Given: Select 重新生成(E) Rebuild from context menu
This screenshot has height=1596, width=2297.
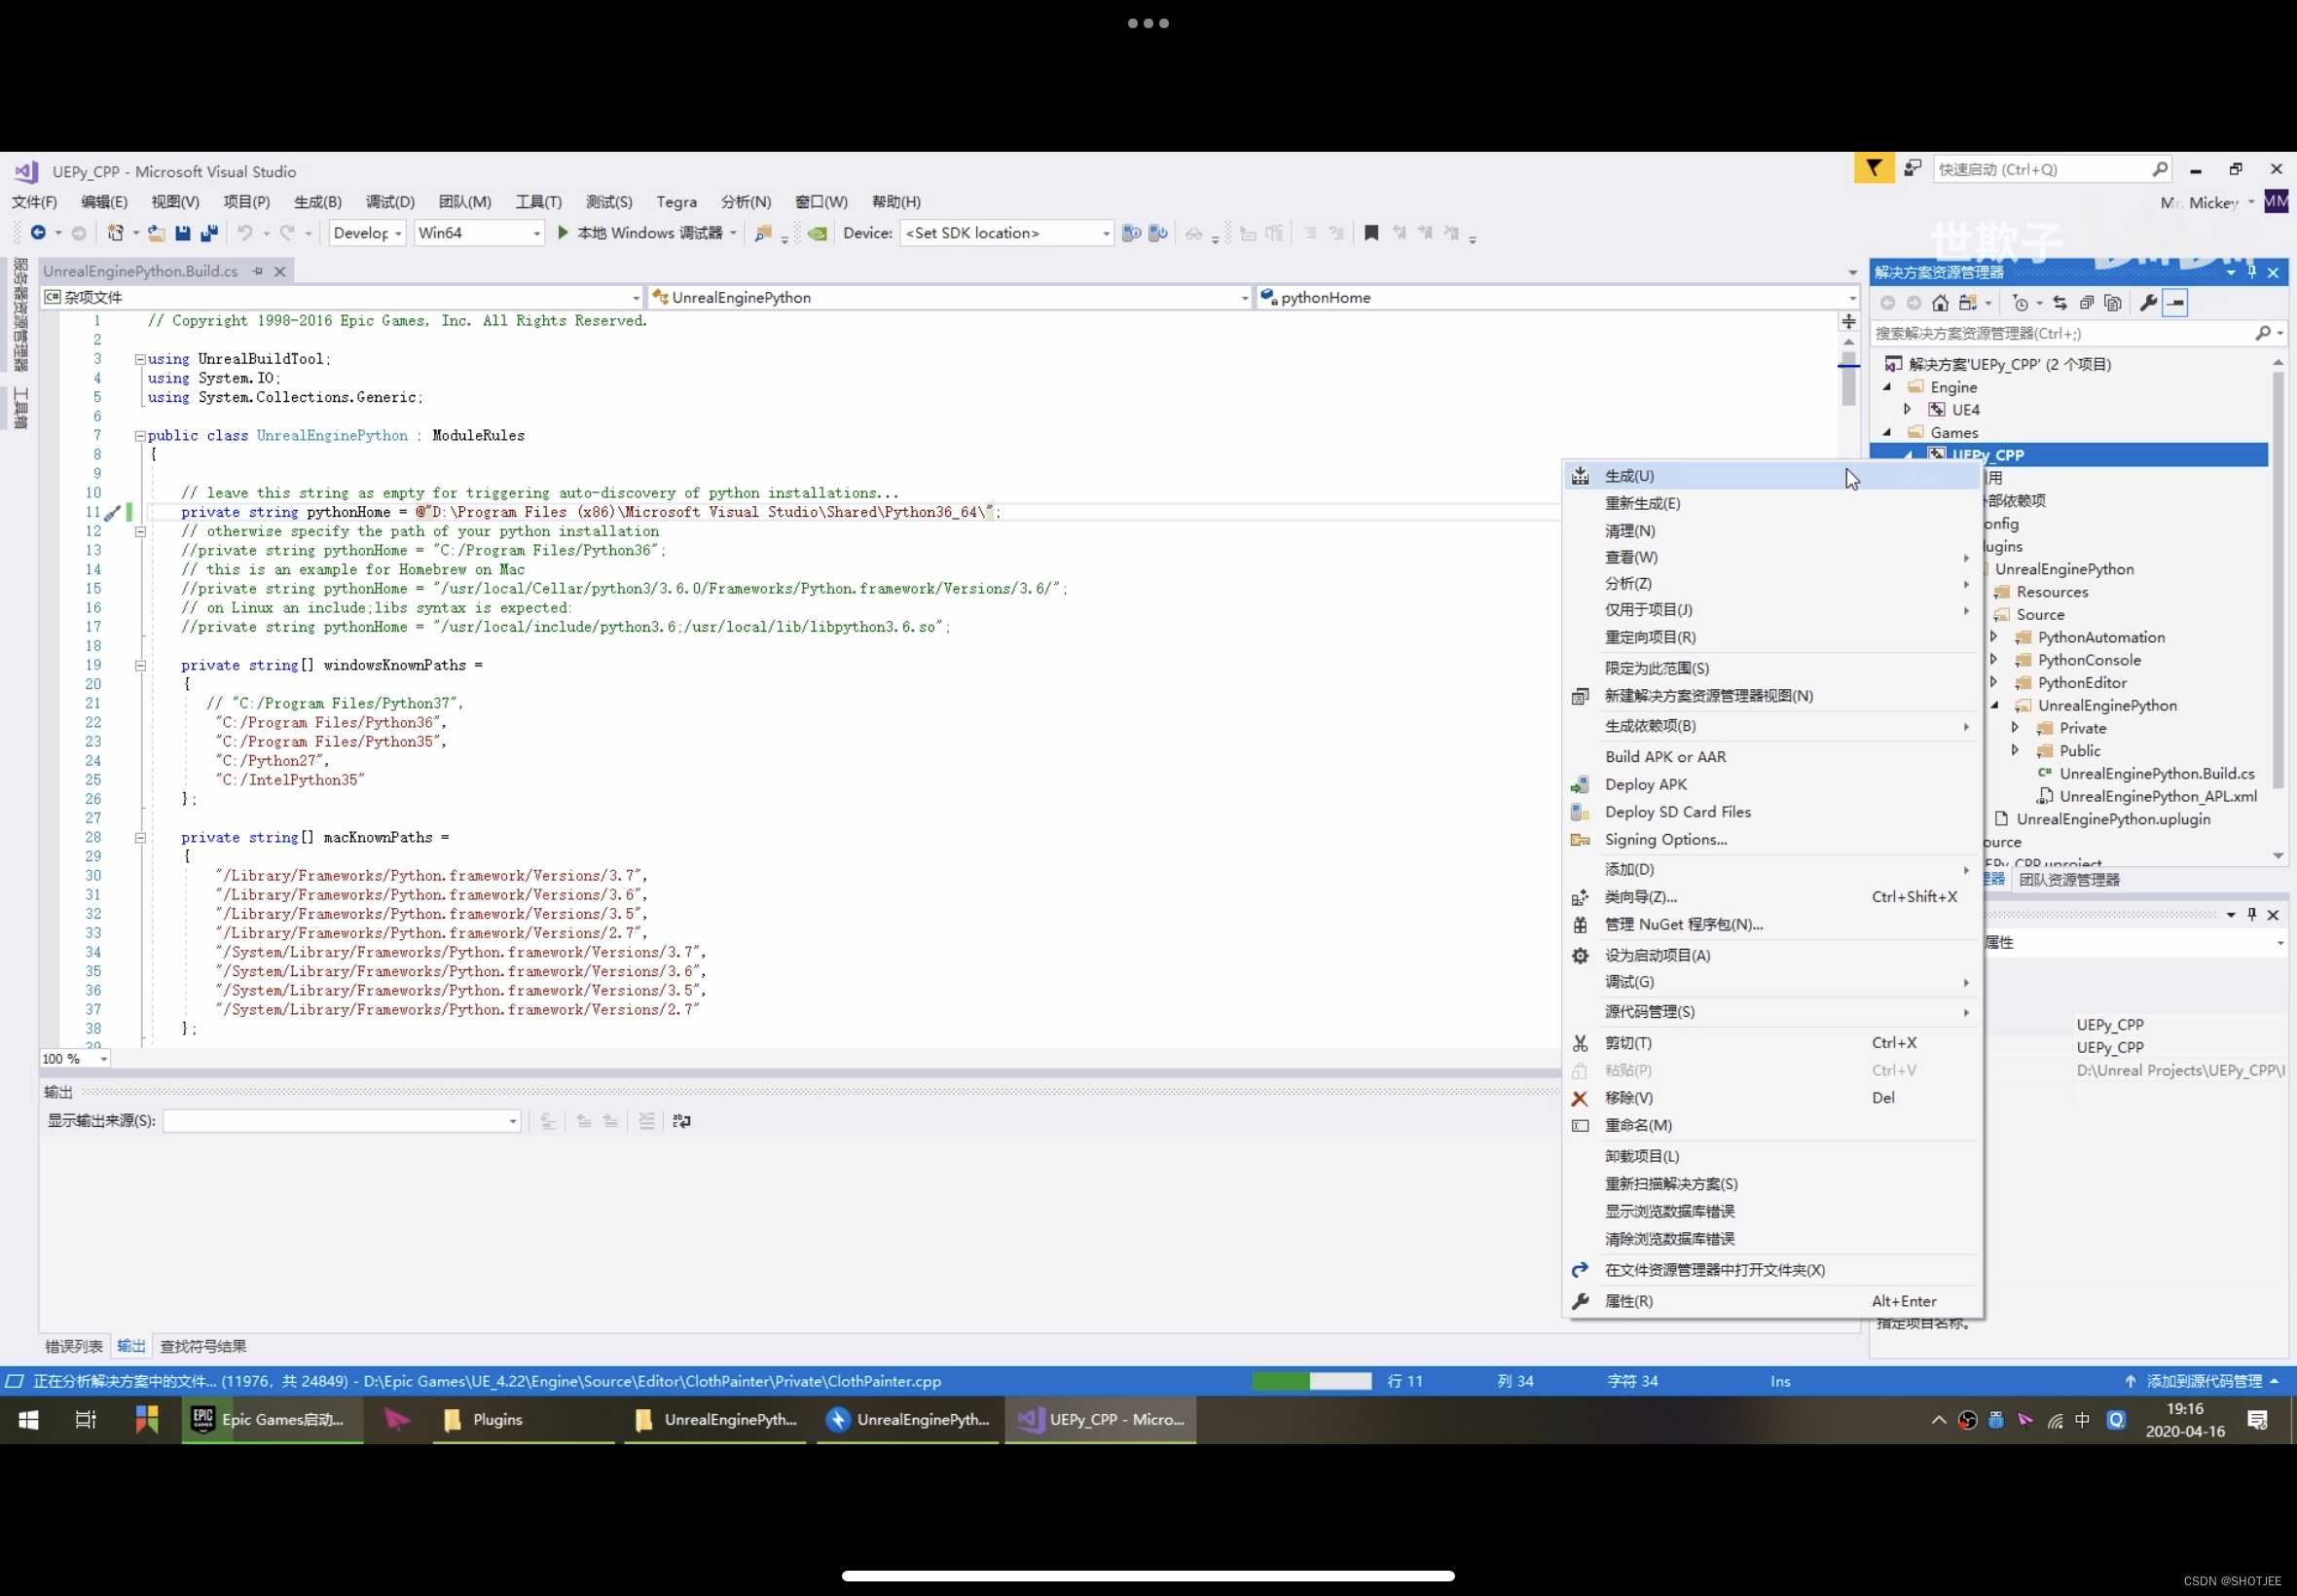Looking at the screenshot, I should tap(1773, 503).
